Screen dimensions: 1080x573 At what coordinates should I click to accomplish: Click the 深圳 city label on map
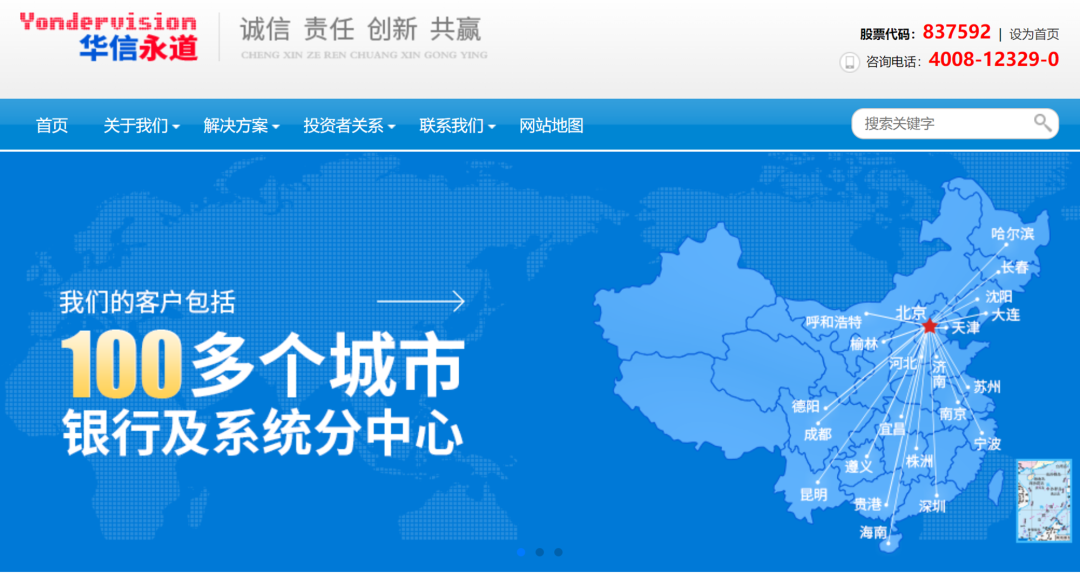(x=932, y=507)
